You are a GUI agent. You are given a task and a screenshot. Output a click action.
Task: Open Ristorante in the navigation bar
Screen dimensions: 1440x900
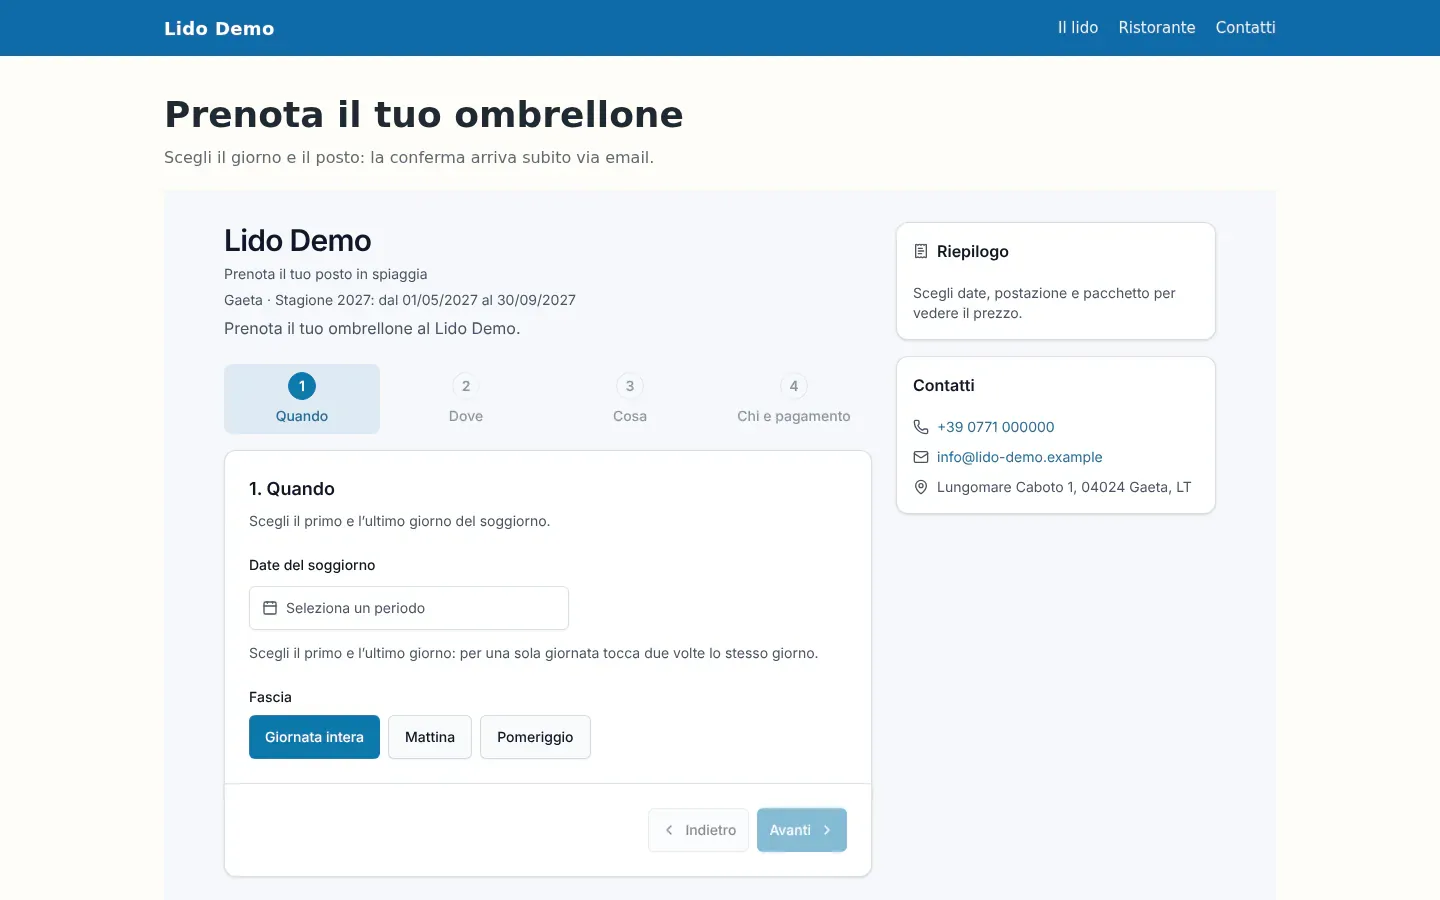point(1157,28)
